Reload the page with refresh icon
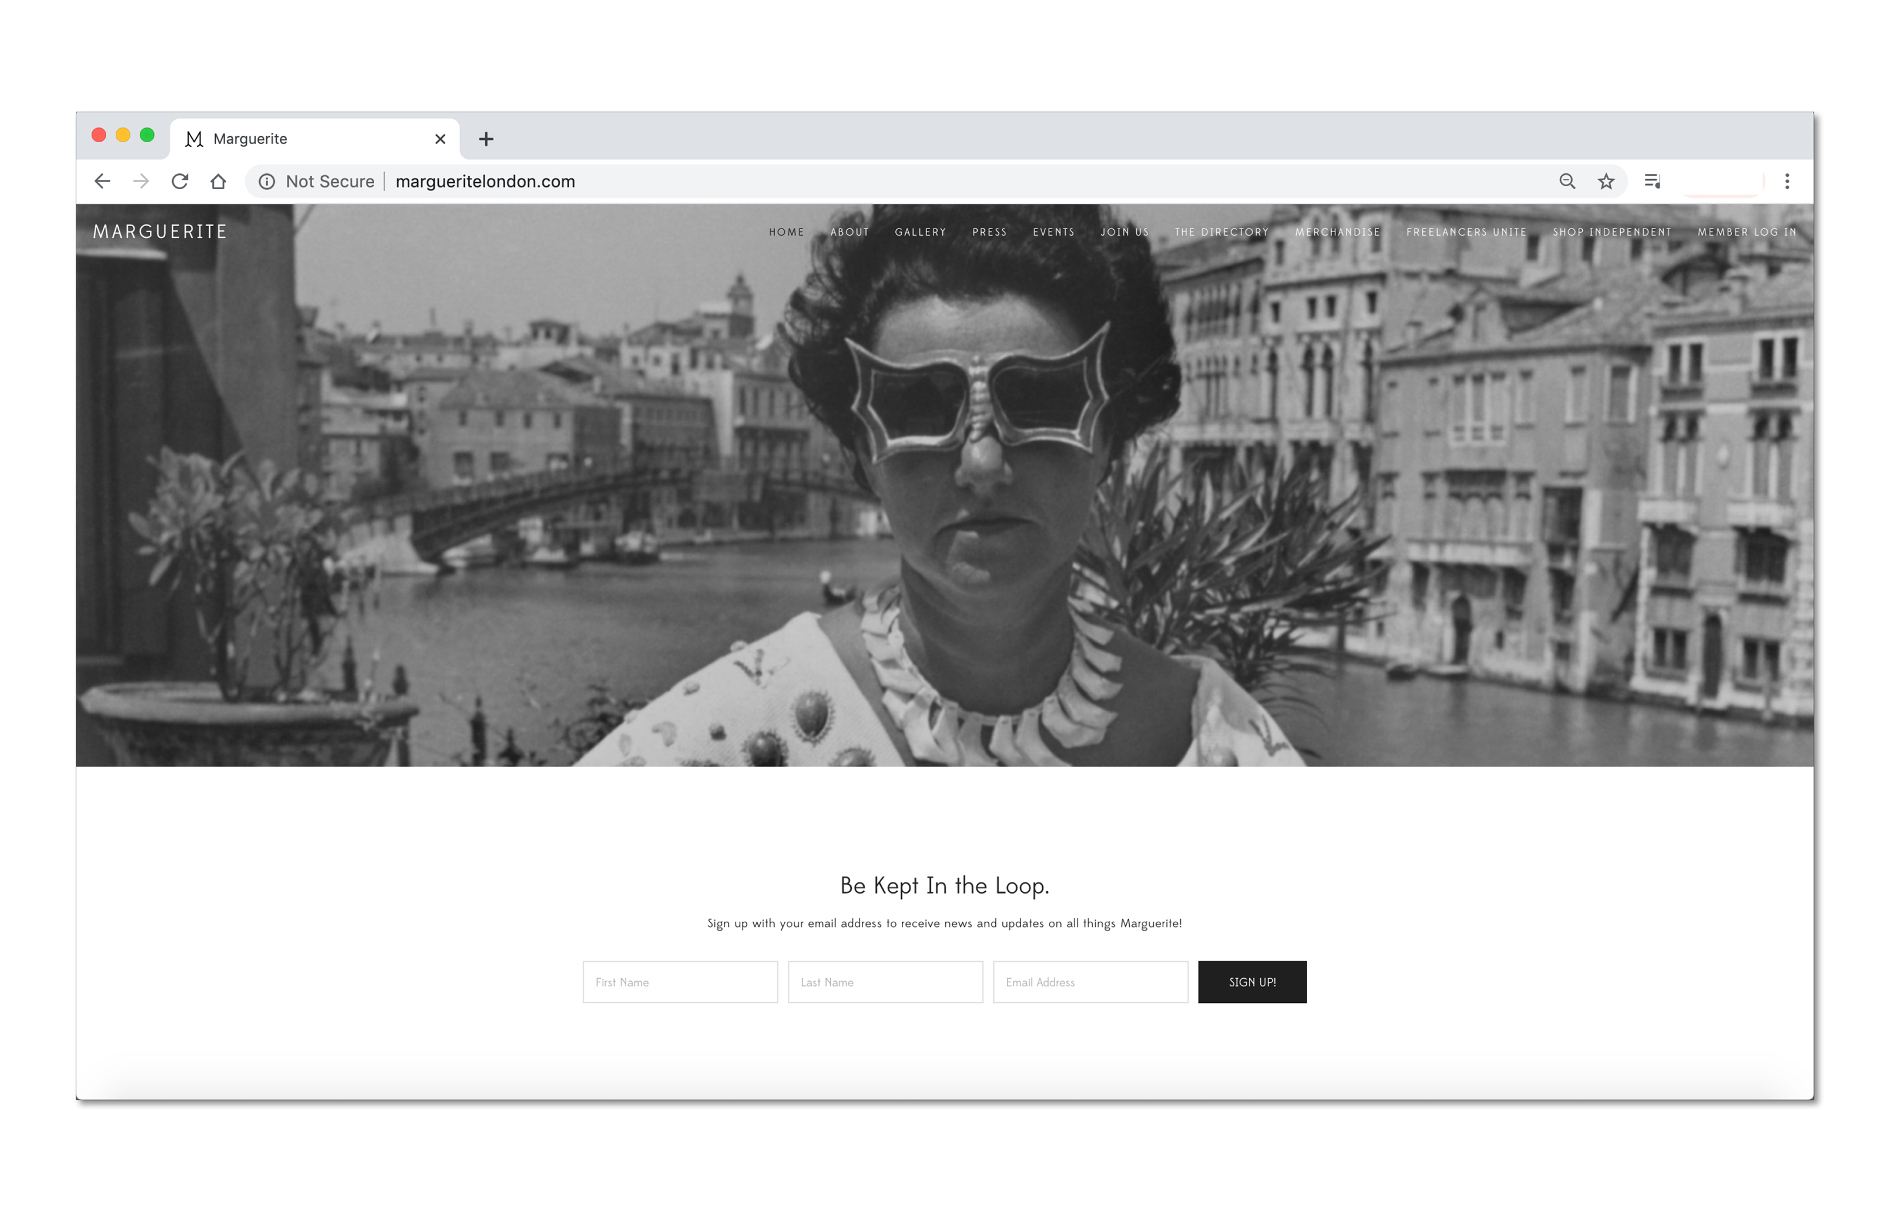Viewport: 1880px width, 1212px height. click(x=180, y=181)
